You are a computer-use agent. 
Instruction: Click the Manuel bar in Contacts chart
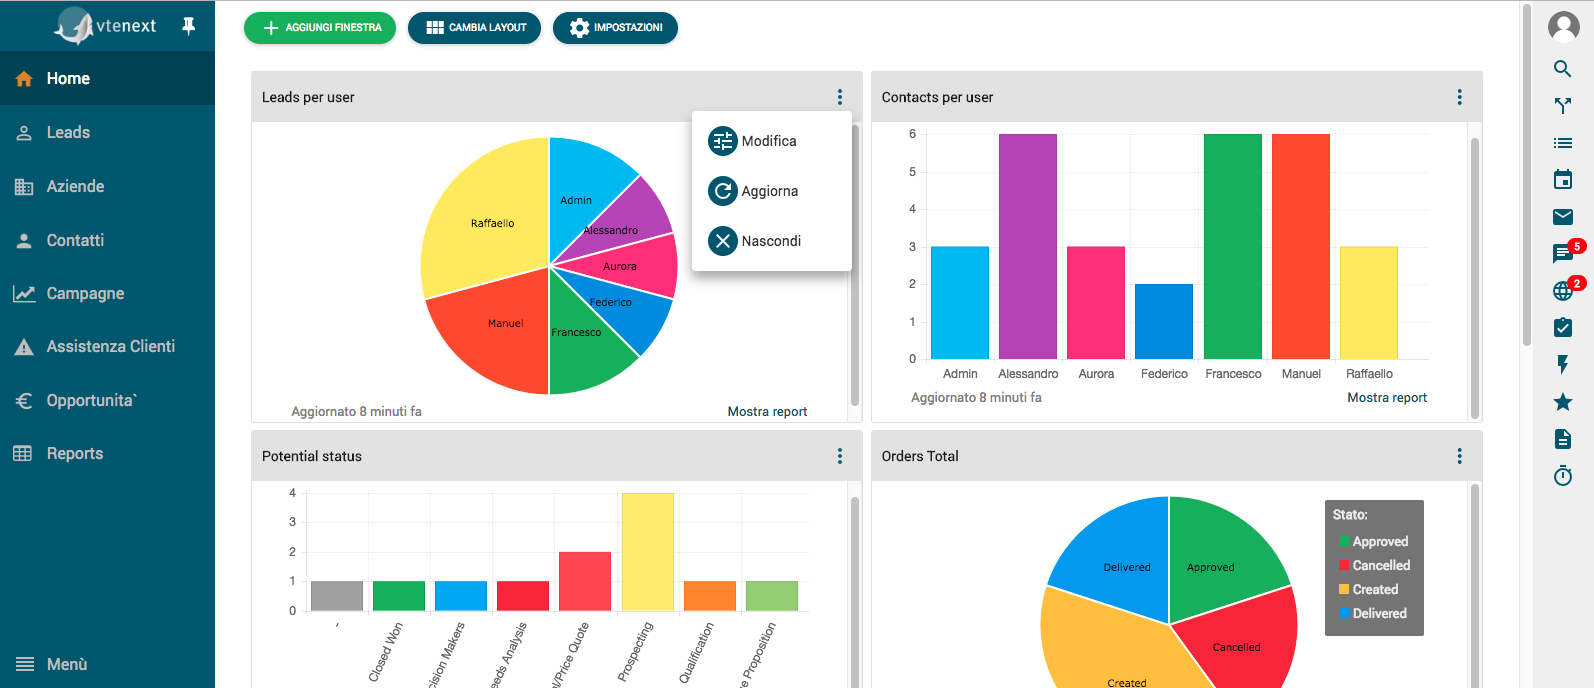point(1301,246)
